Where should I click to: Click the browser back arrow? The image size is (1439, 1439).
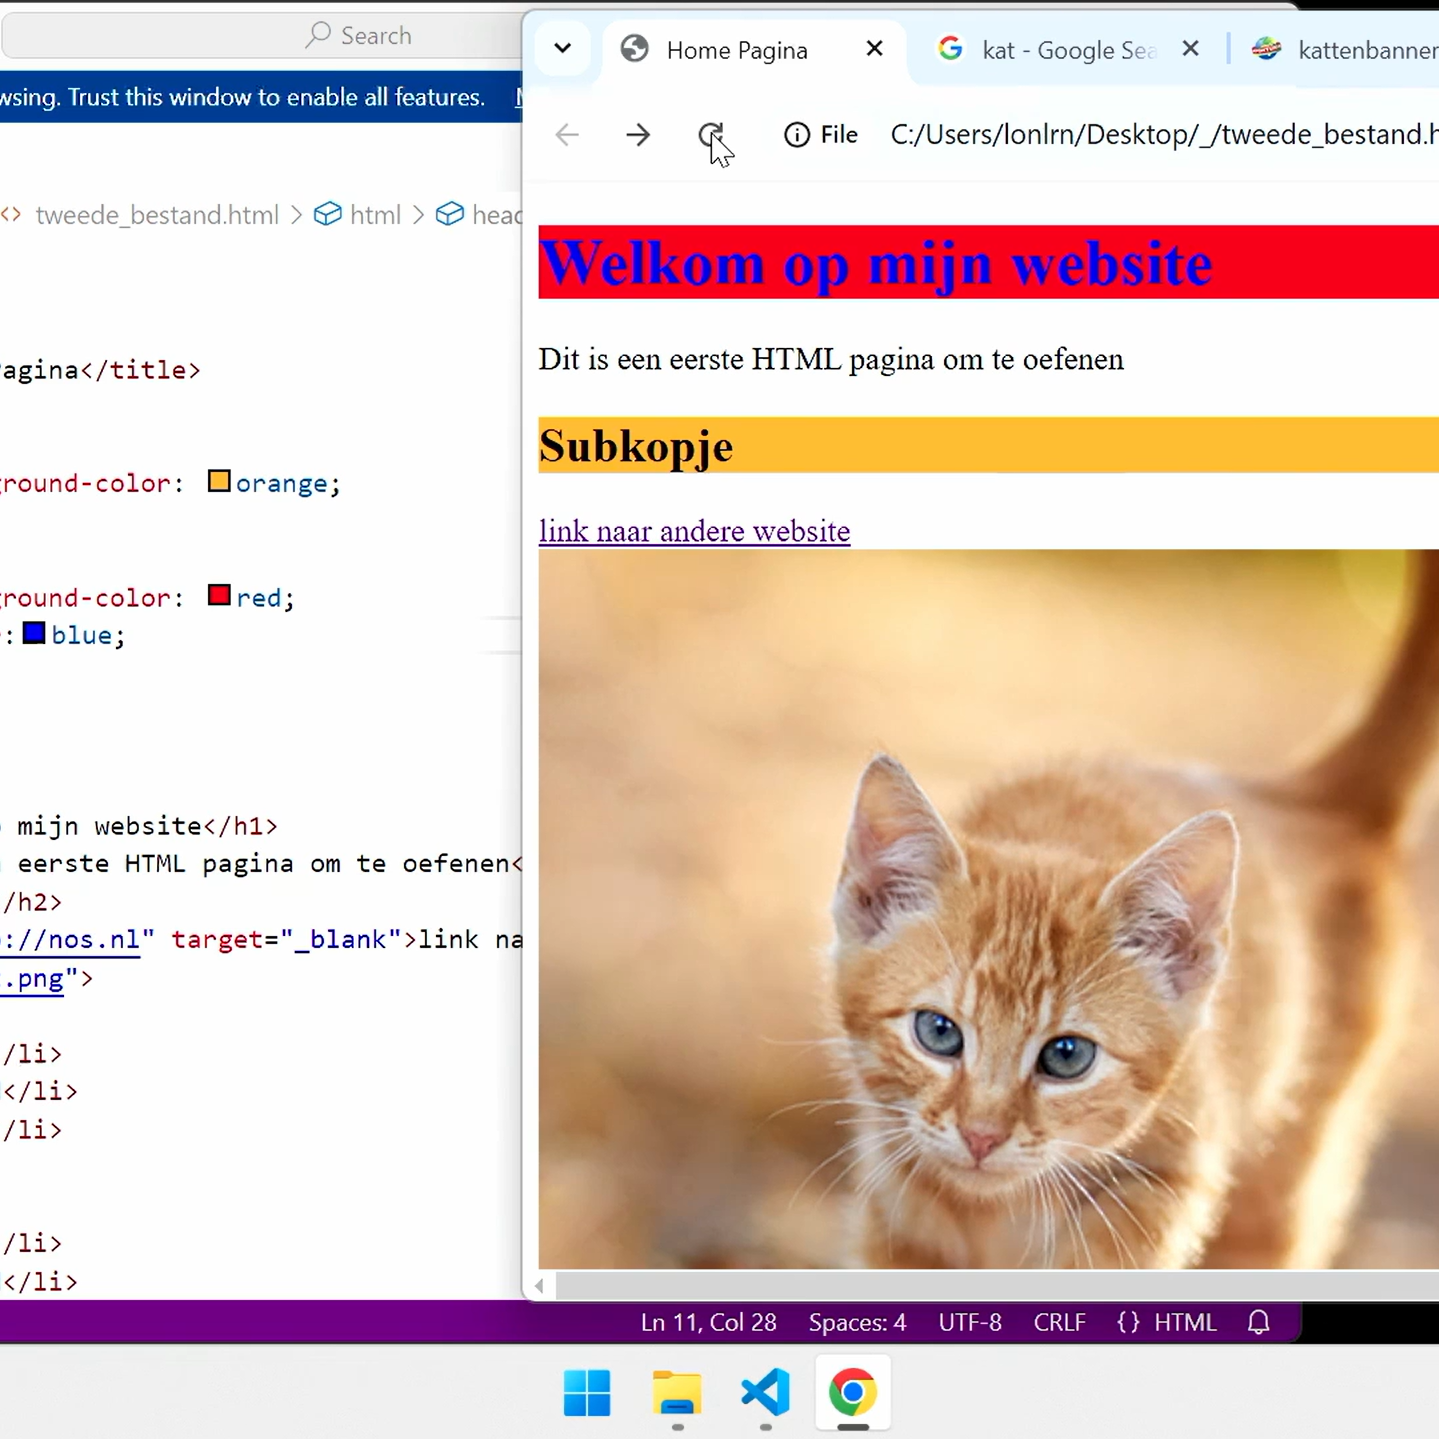click(567, 135)
